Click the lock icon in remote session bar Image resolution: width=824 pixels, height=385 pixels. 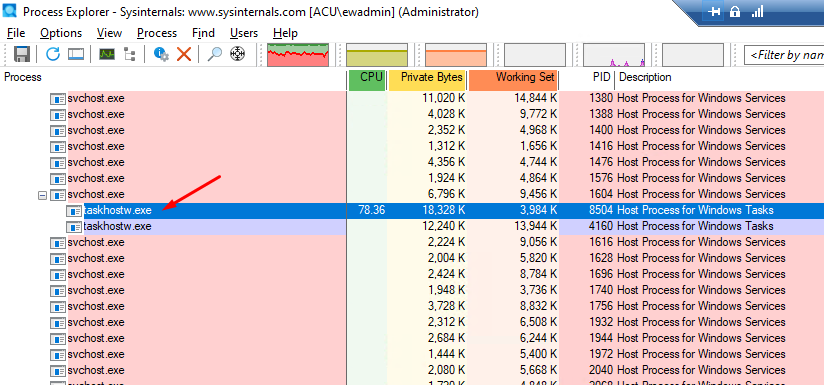735,12
